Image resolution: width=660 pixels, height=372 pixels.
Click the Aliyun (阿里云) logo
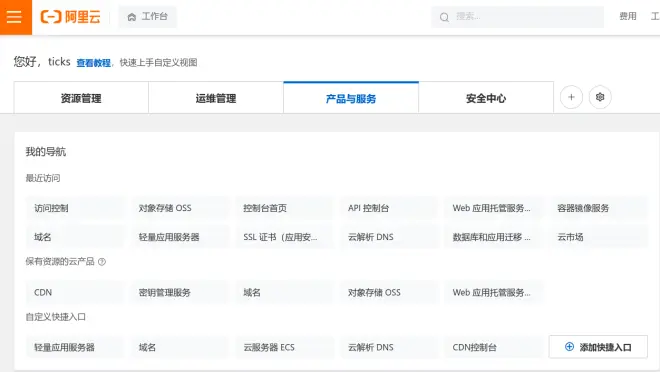(70, 17)
